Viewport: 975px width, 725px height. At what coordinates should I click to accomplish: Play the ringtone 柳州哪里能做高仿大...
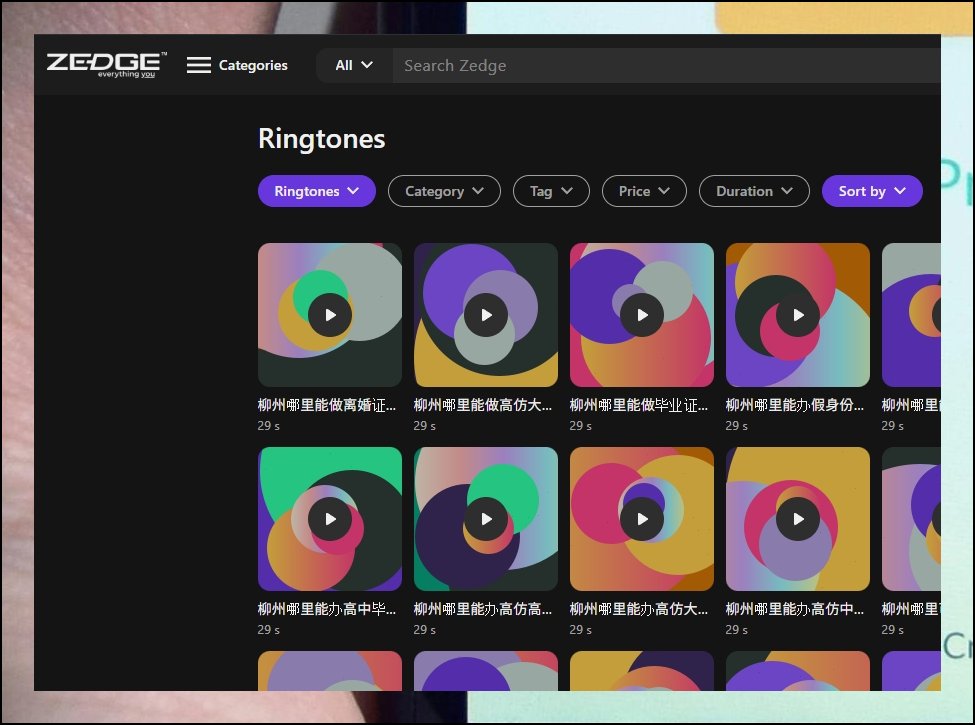coord(486,315)
